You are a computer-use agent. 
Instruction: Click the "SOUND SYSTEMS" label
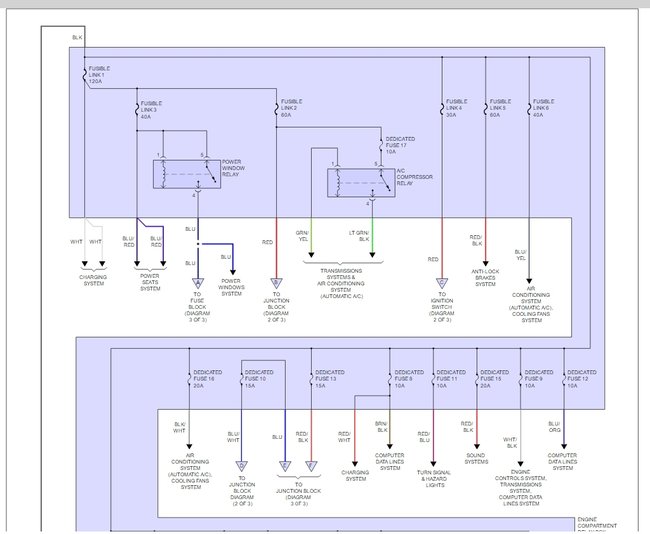coord(477,458)
